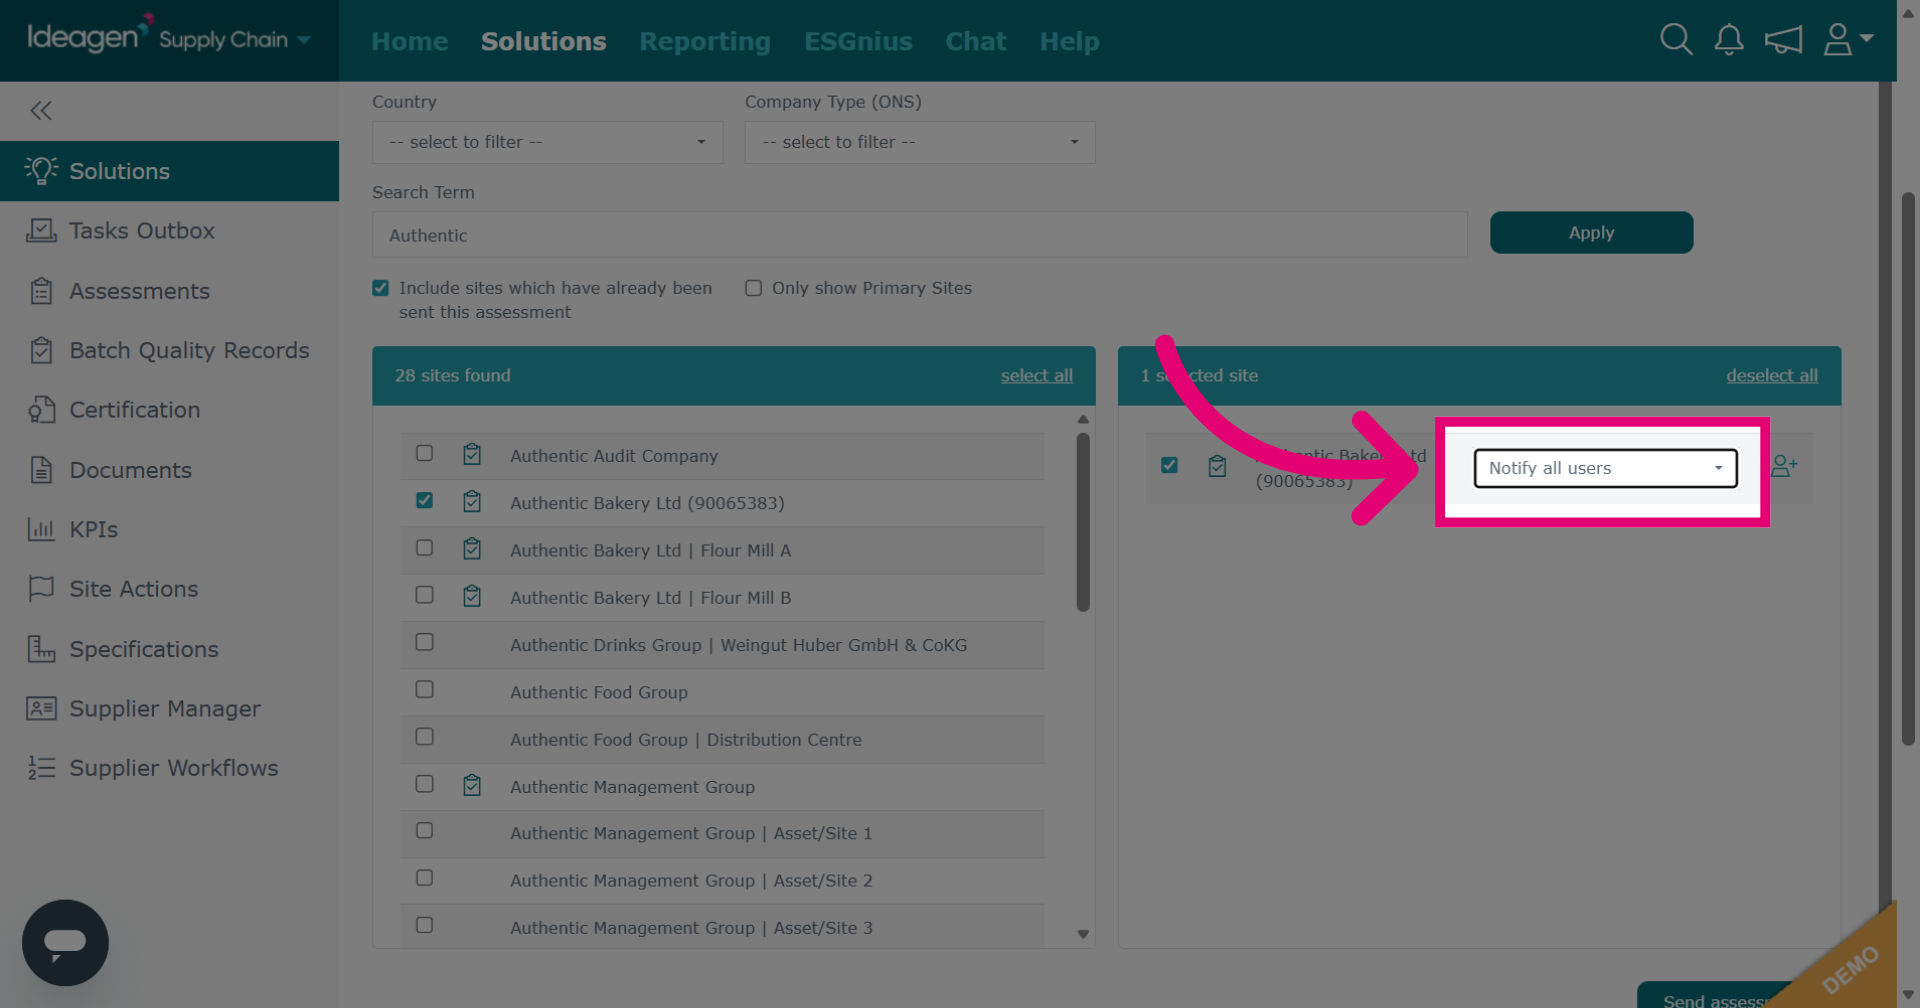
Task: Click the Certification icon
Action: 41,409
